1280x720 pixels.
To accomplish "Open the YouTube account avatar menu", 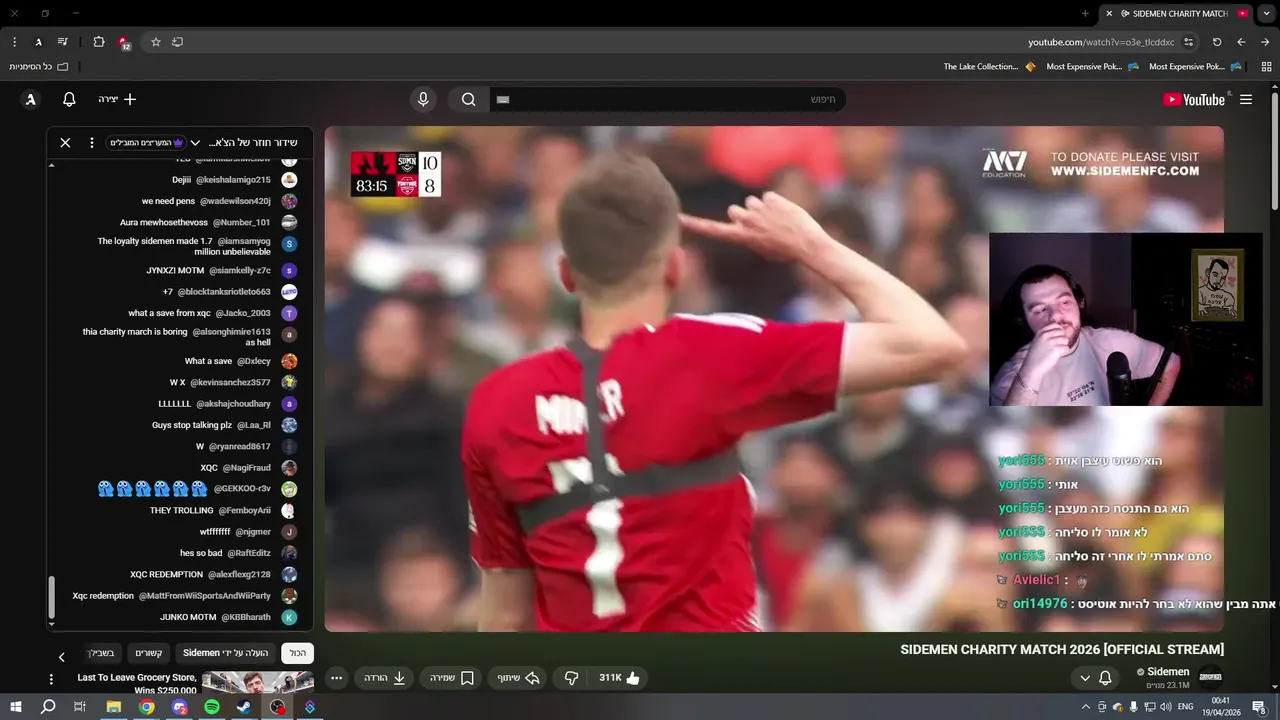I will coord(31,99).
